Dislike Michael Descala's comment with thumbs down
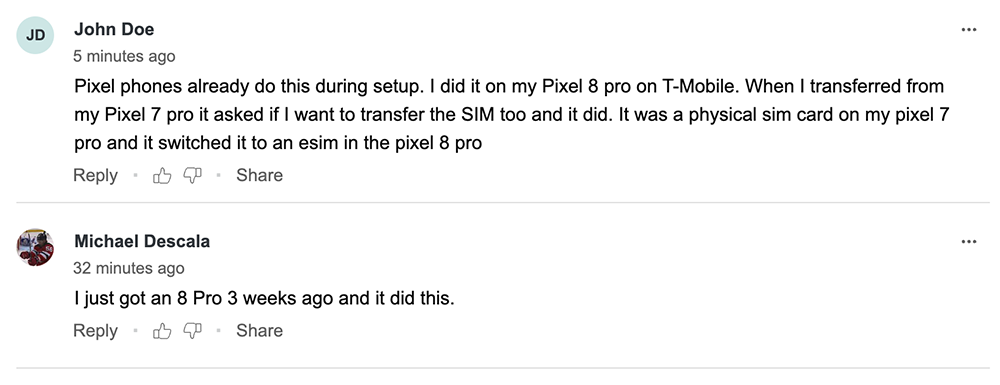 [x=193, y=331]
